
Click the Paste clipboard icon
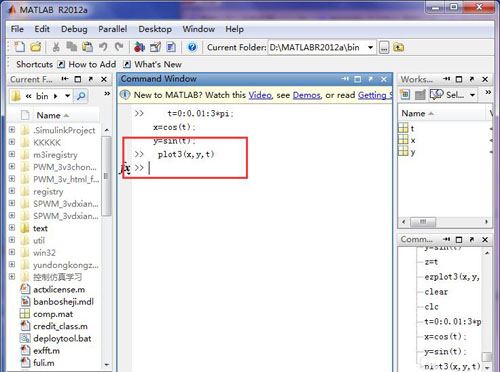click(87, 47)
